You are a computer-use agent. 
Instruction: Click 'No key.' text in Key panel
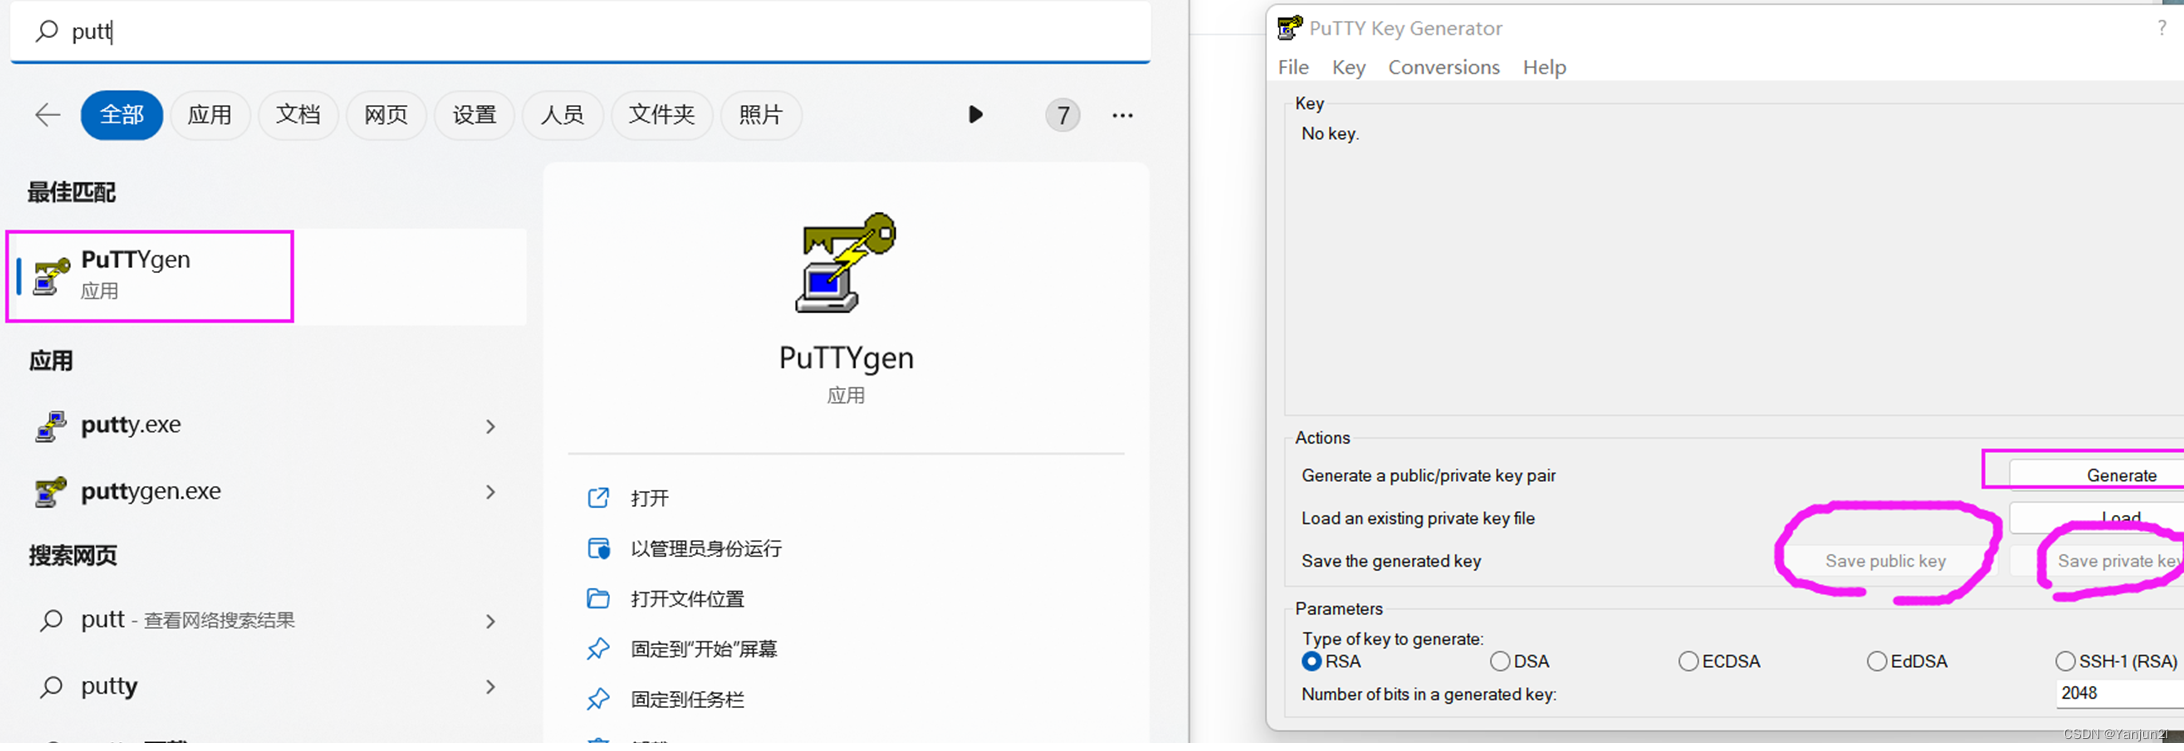click(1330, 134)
